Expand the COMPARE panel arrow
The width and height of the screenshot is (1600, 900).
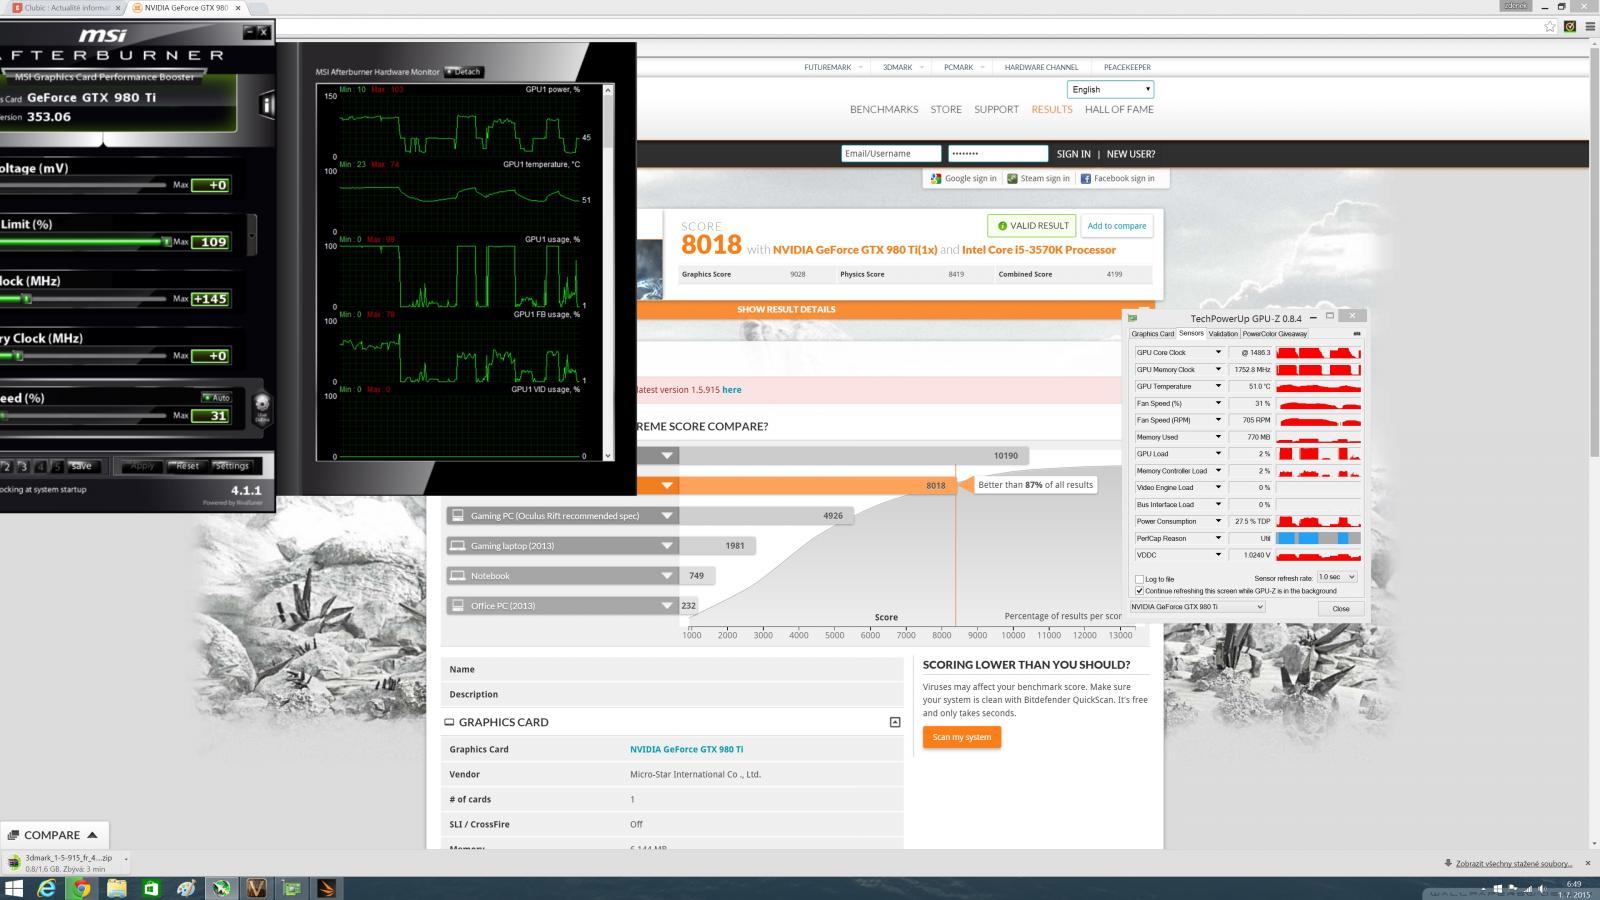click(x=92, y=835)
